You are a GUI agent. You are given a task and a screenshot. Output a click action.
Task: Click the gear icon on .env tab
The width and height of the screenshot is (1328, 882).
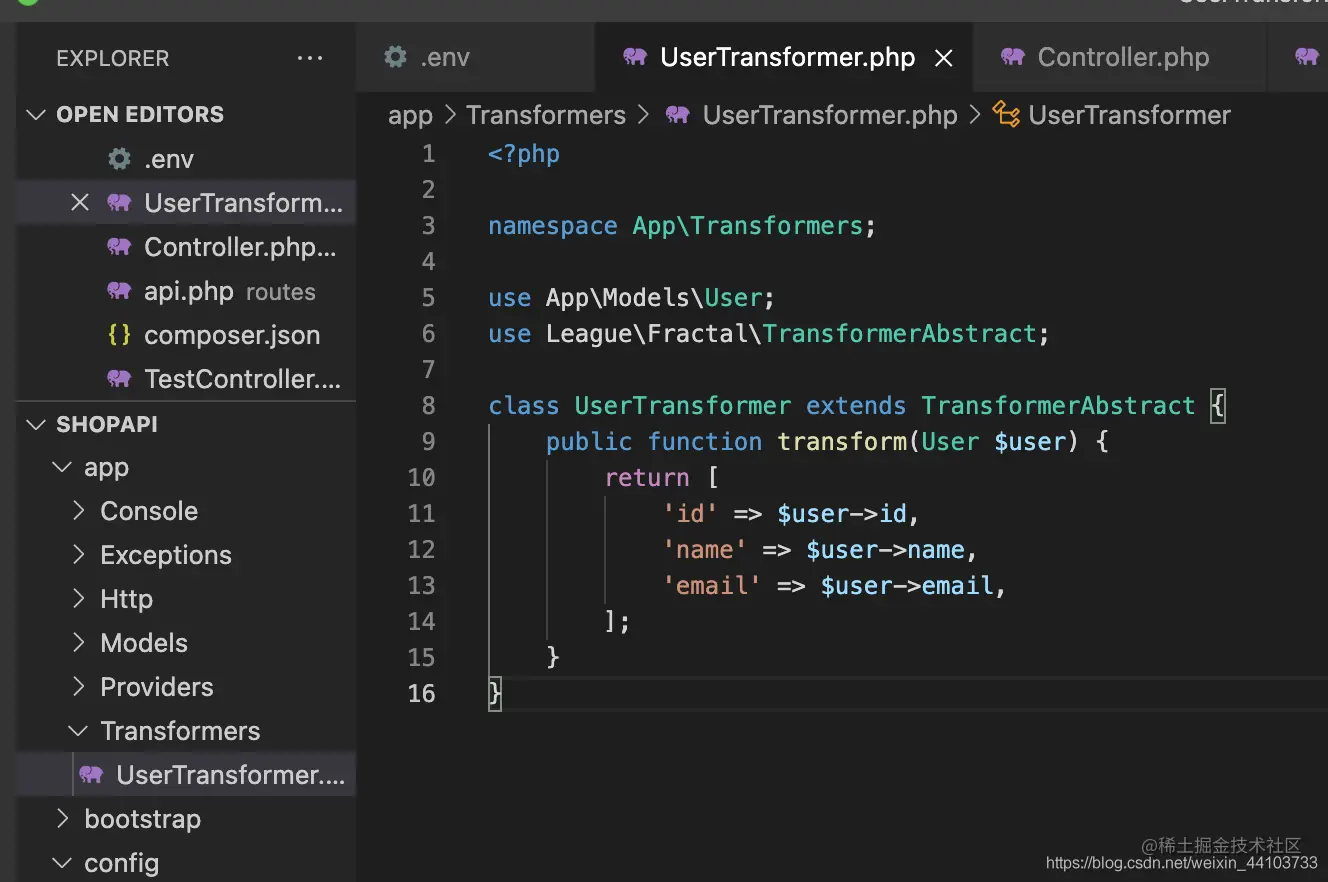(x=396, y=57)
